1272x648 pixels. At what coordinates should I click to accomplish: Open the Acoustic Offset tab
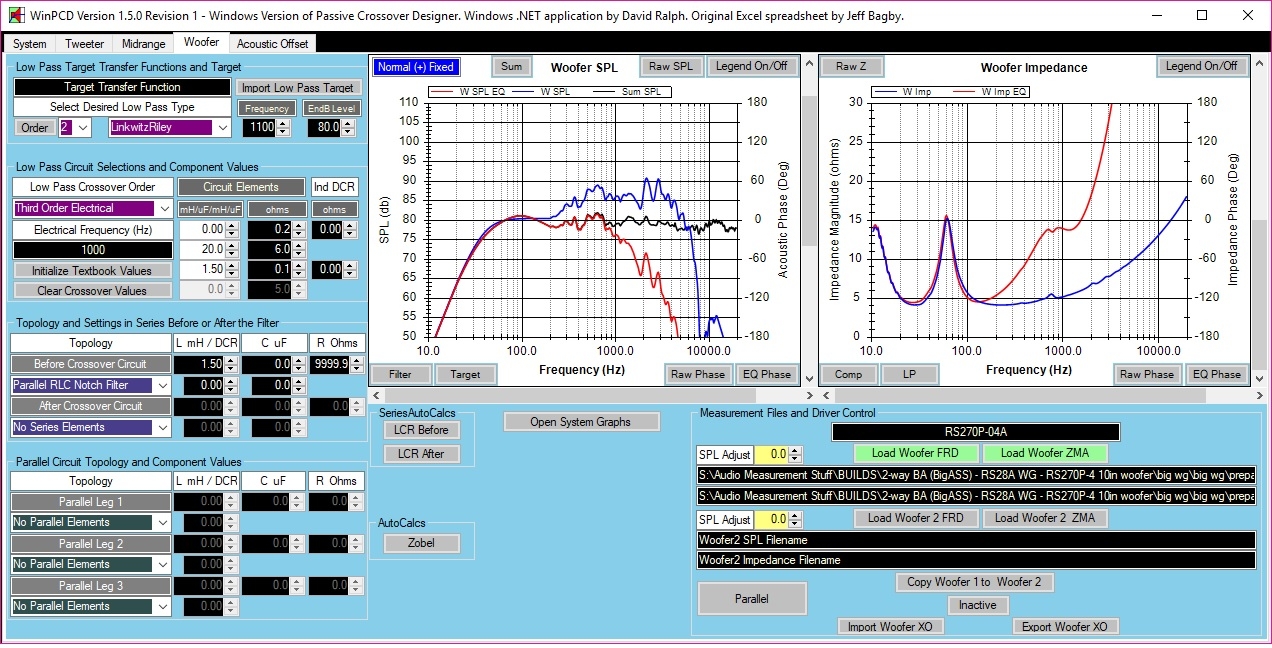click(x=273, y=44)
